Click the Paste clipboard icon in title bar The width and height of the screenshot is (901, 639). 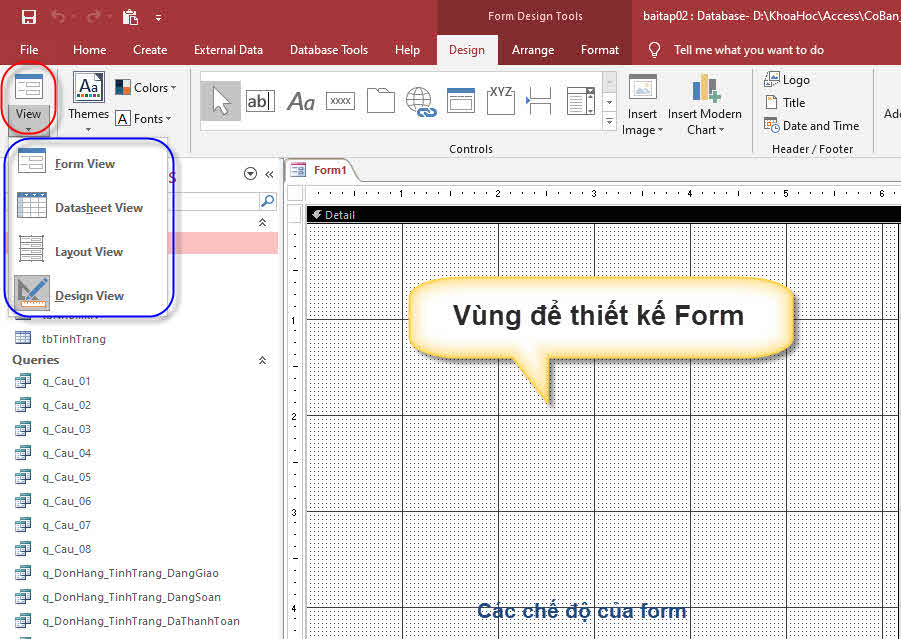130,17
